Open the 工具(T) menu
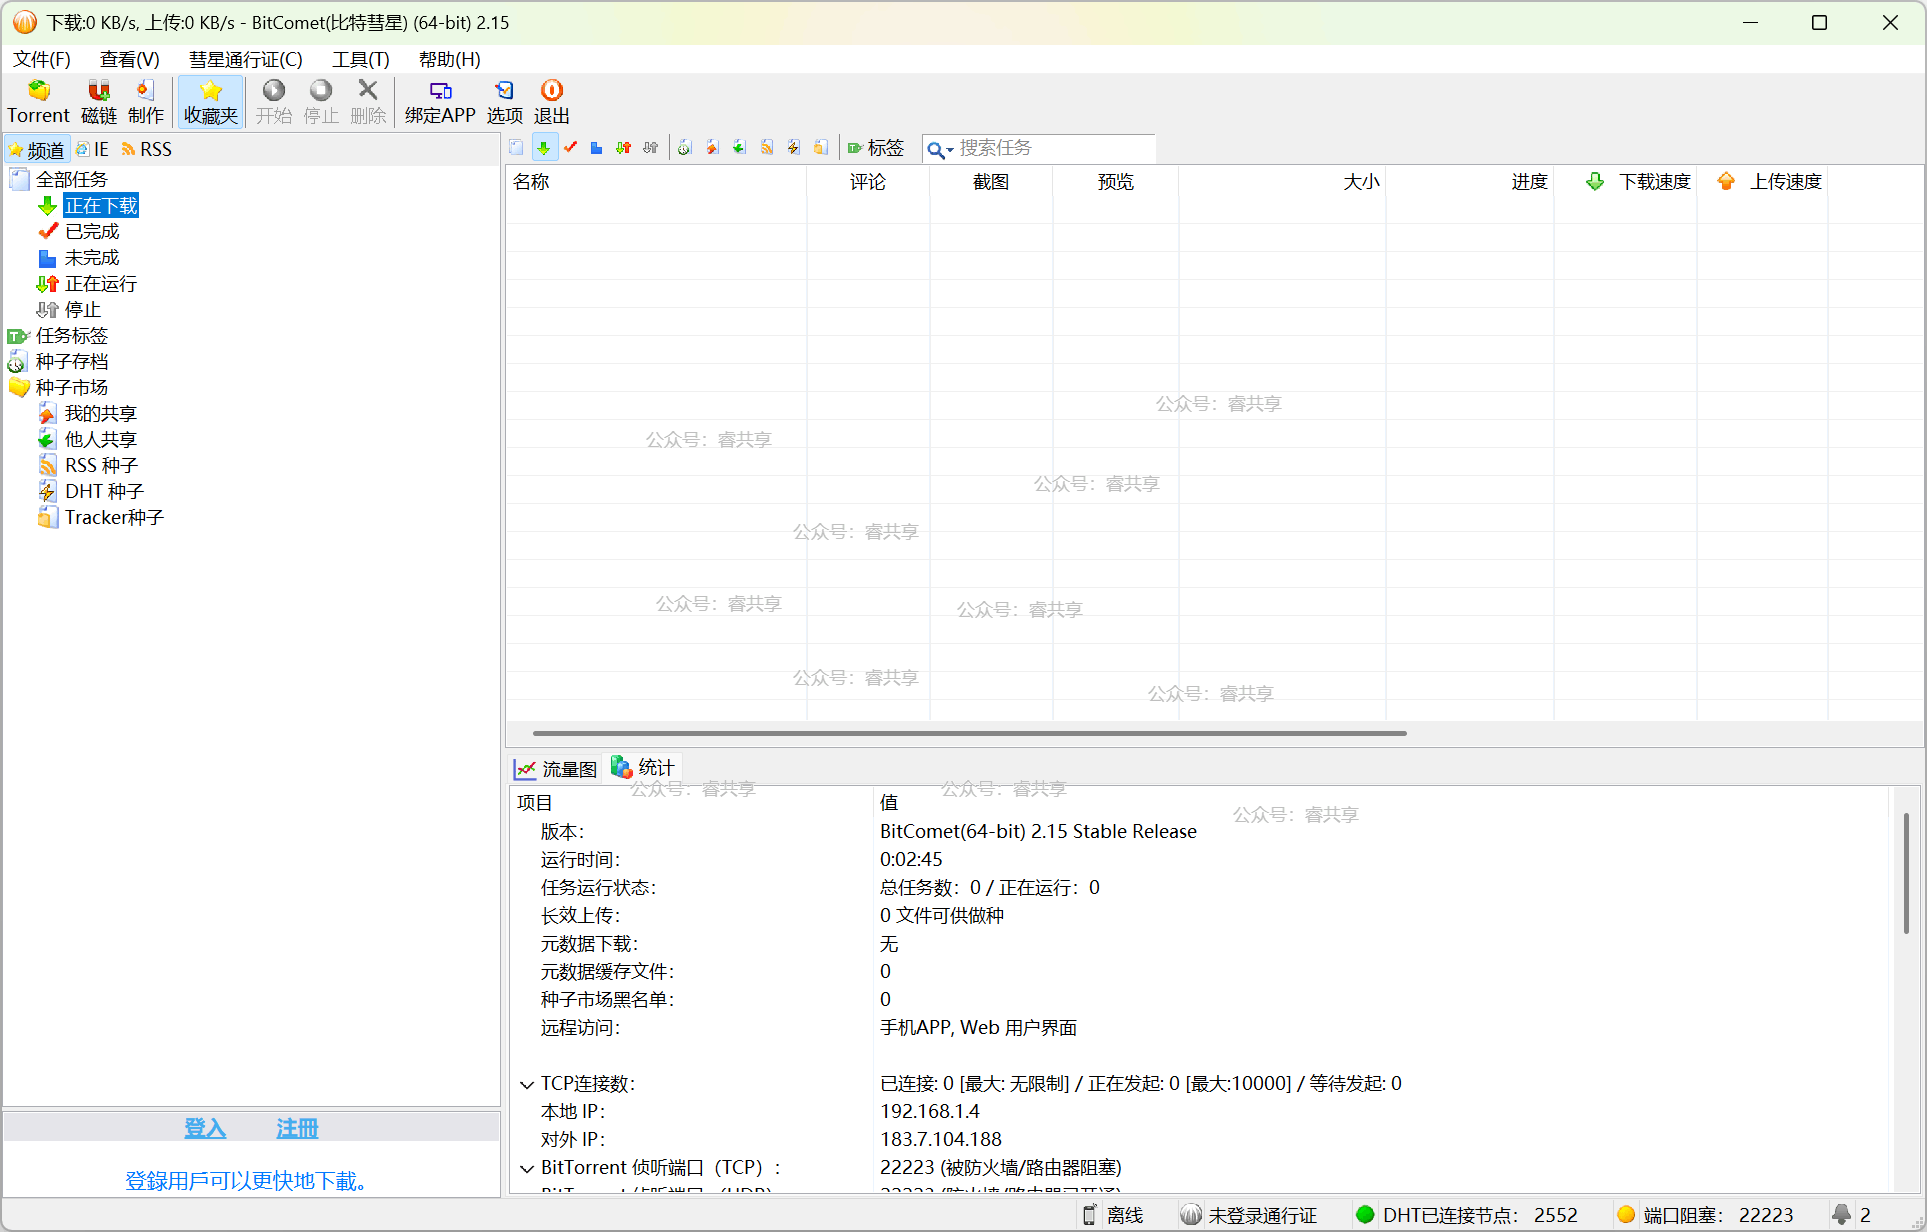This screenshot has height=1232, width=1927. click(361, 59)
